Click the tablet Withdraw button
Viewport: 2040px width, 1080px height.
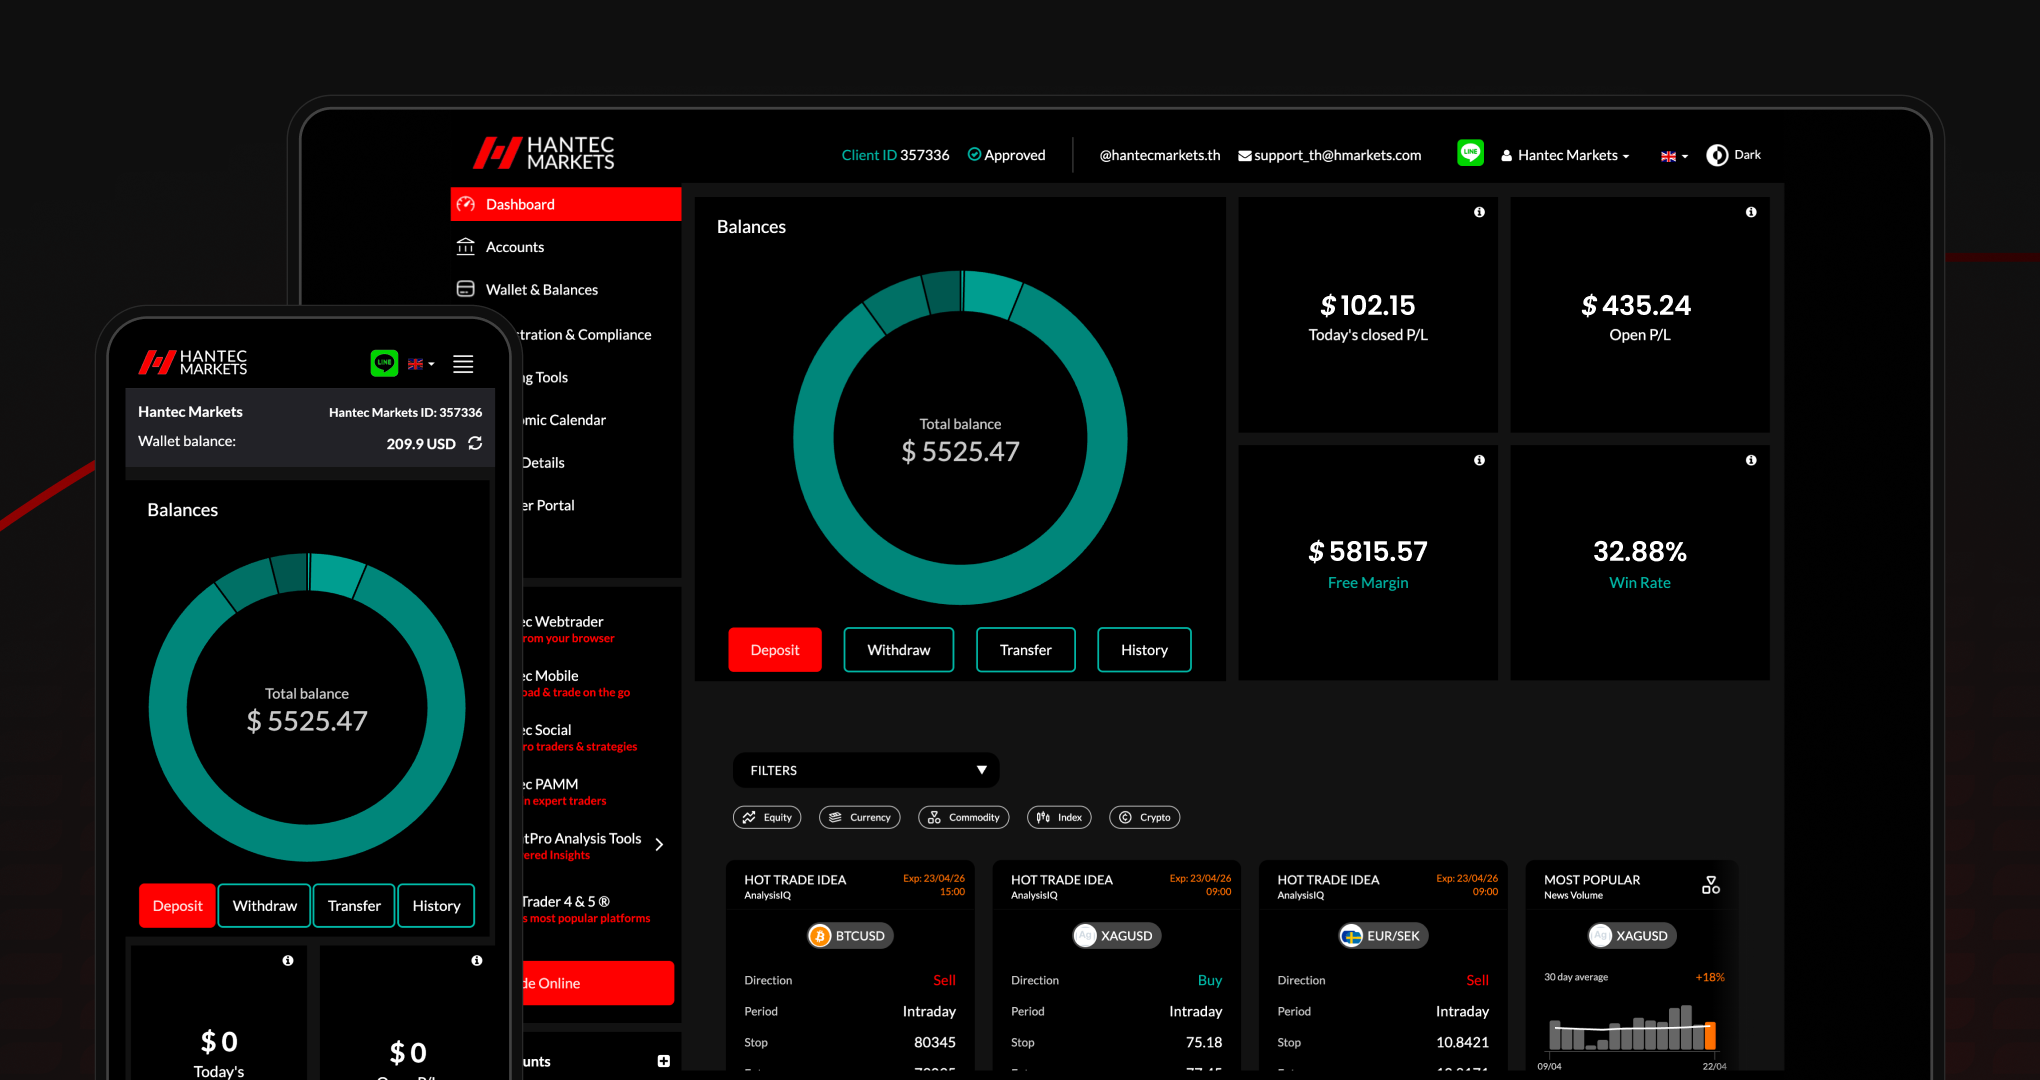pos(899,650)
